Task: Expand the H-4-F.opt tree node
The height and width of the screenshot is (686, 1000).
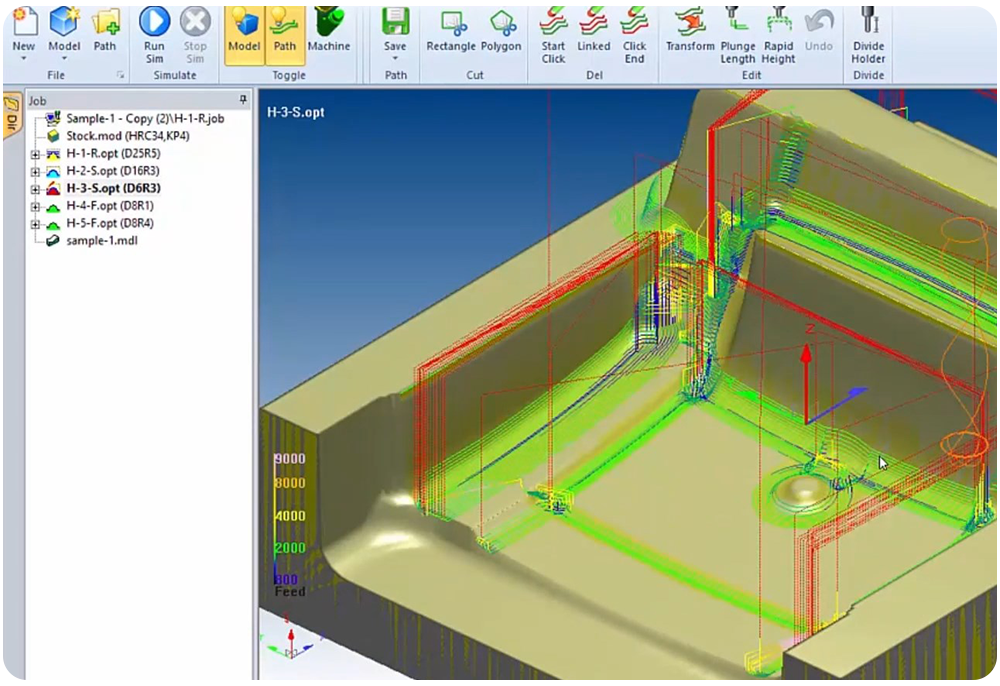Action: coord(36,206)
